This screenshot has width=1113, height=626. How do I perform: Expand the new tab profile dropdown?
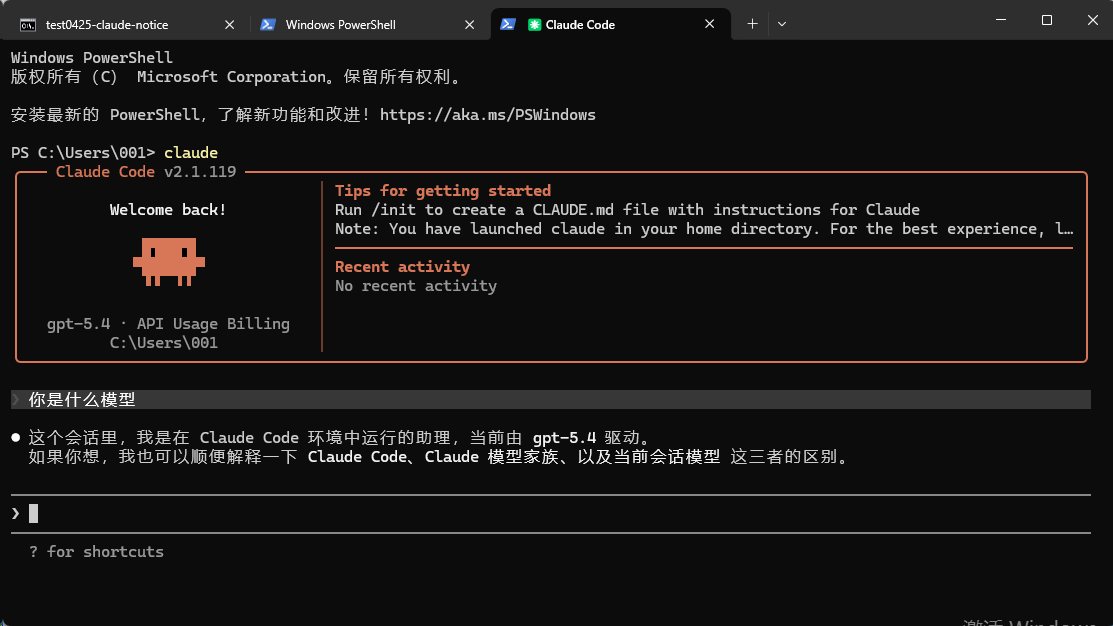point(782,24)
